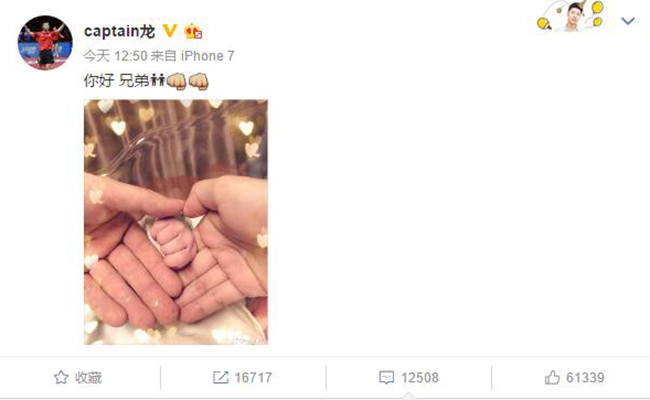650x400 pixels.
Task: Toggle like on the 61339 count
Action: [574, 377]
